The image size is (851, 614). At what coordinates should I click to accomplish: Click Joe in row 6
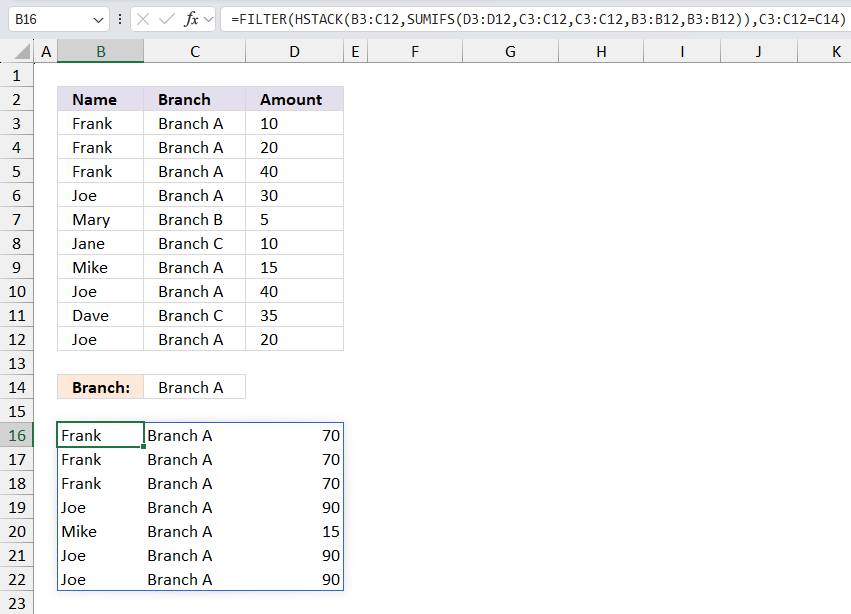[100, 195]
